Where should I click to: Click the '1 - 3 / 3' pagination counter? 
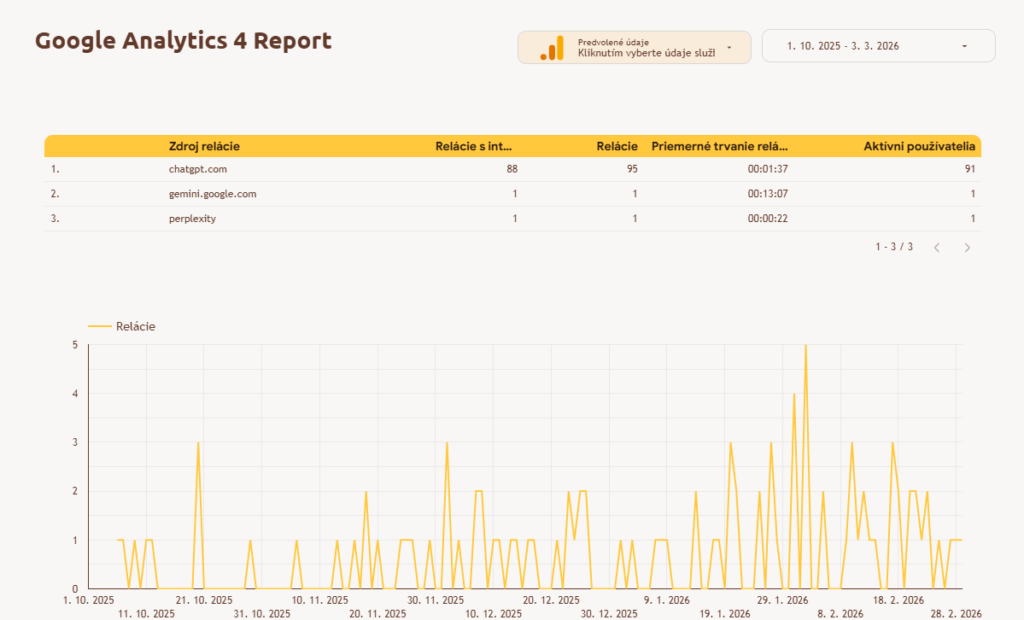point(894,247)
